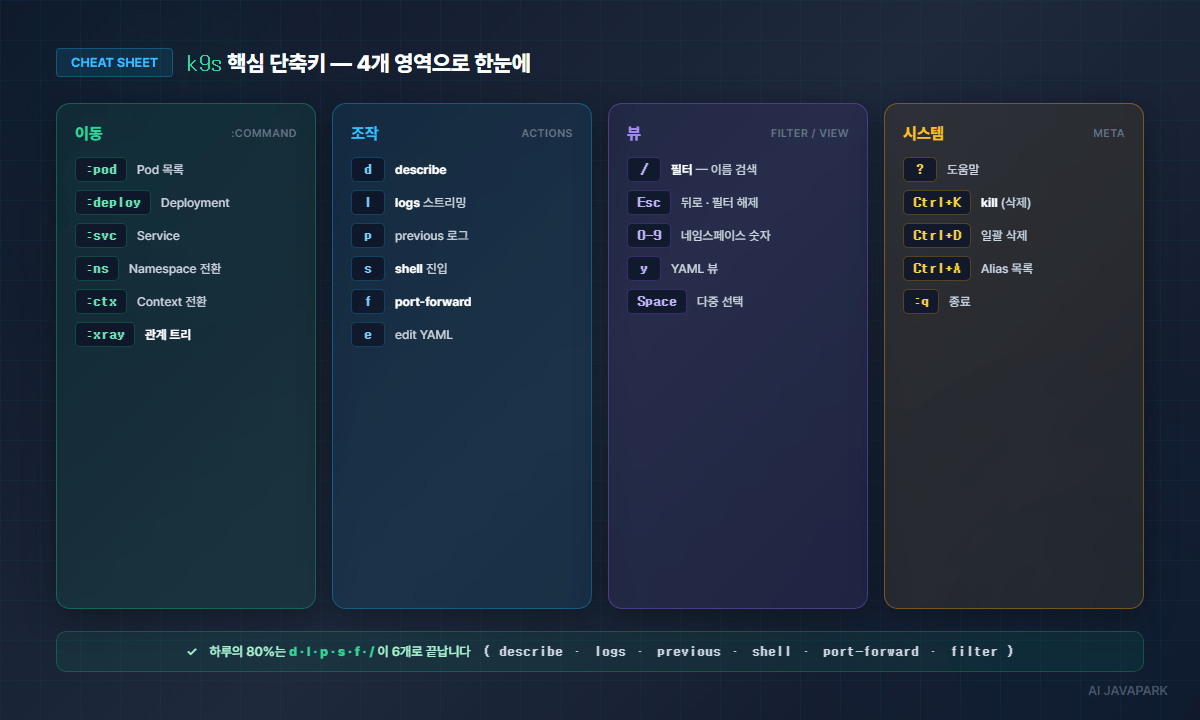Select the Ctrl+K kill key badge
Image resolution: width=1200 pixels, height=720 pixels.
(x=937, y=203)
